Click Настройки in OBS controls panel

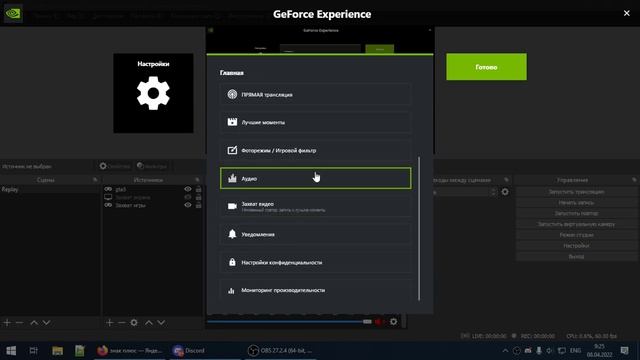(x=576, y=246)
